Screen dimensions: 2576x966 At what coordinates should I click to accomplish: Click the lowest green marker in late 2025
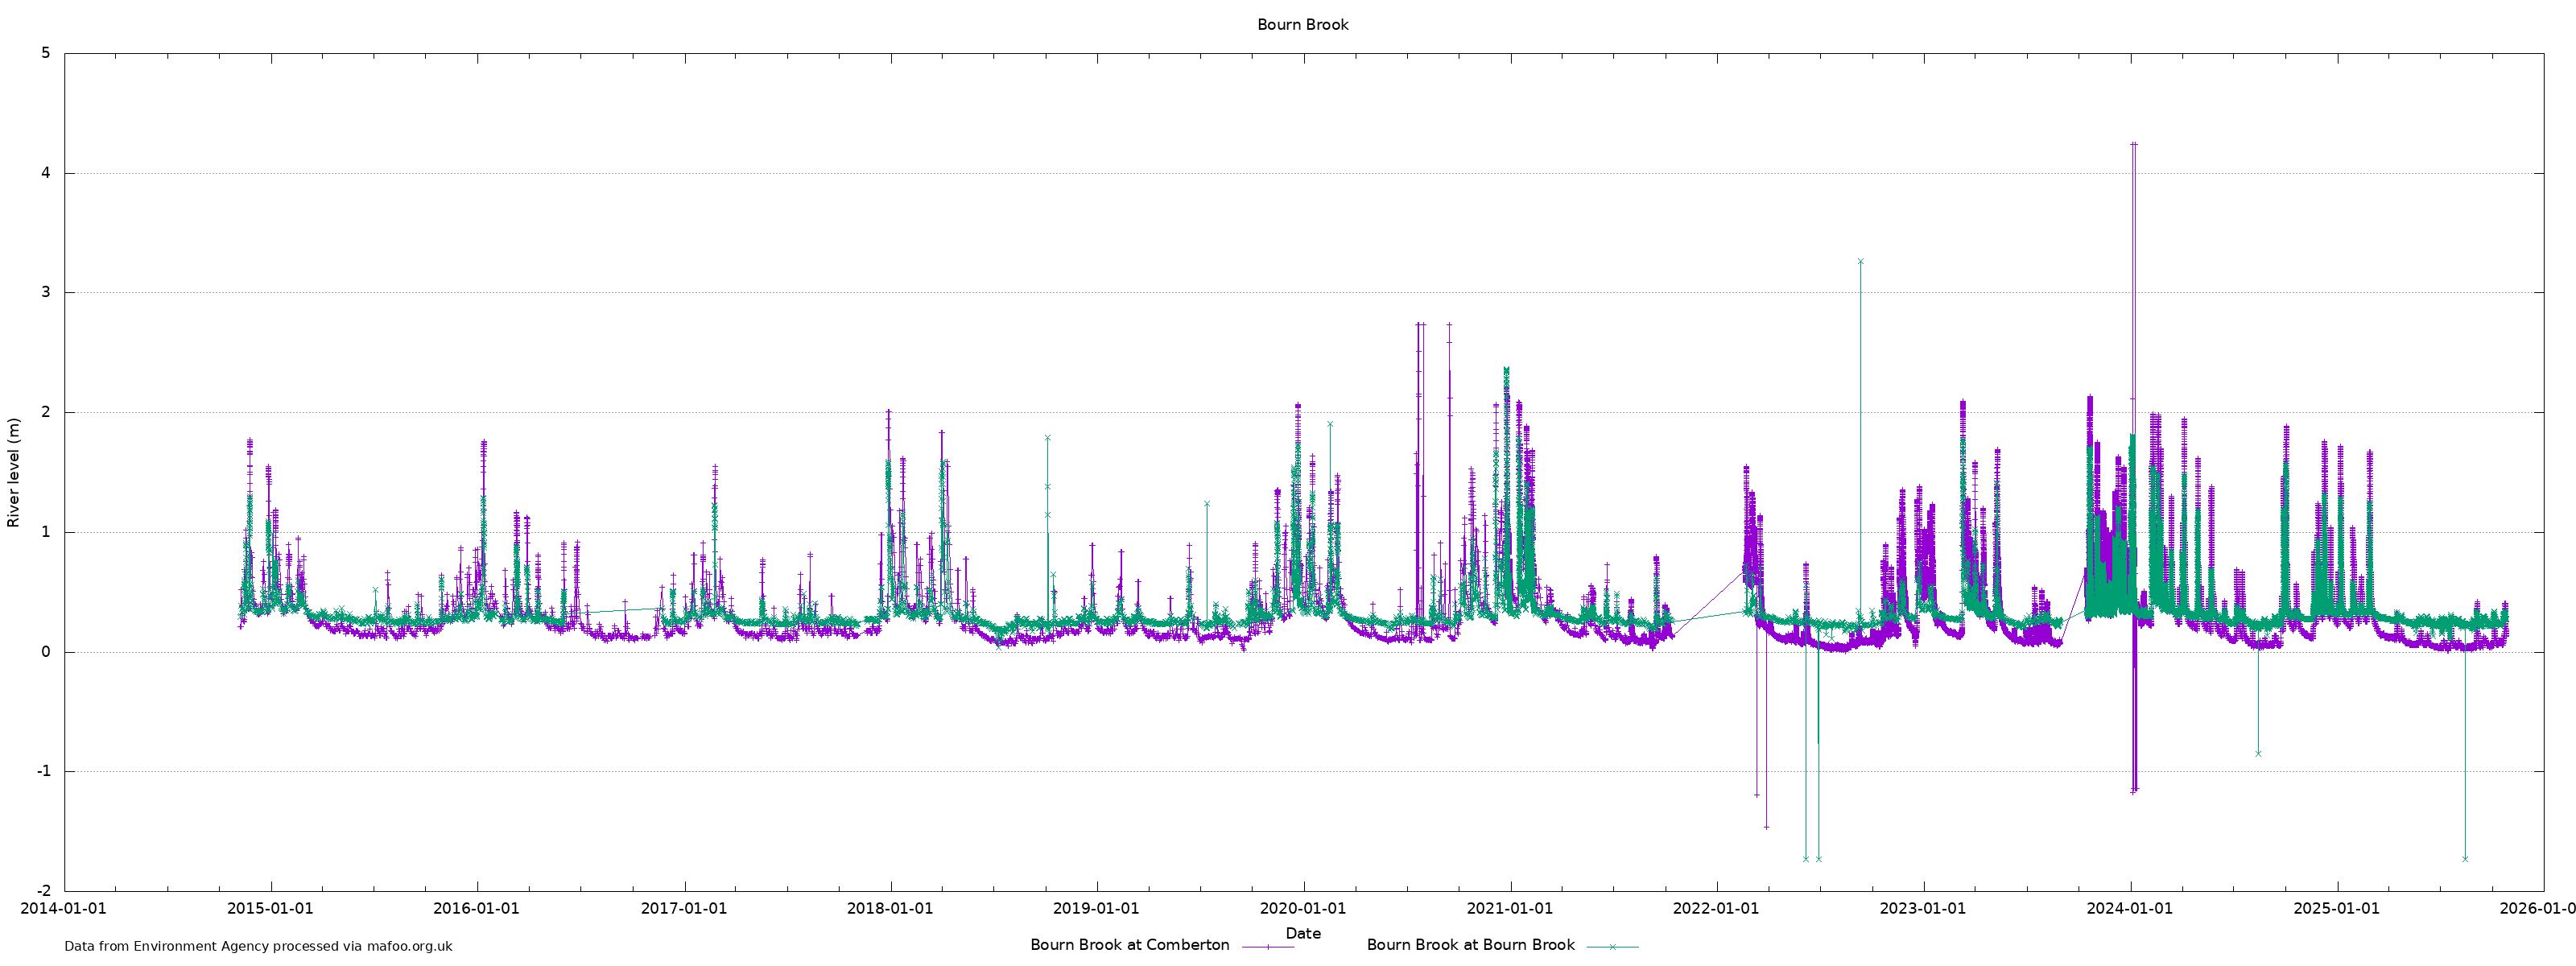tap(2465, 859)
